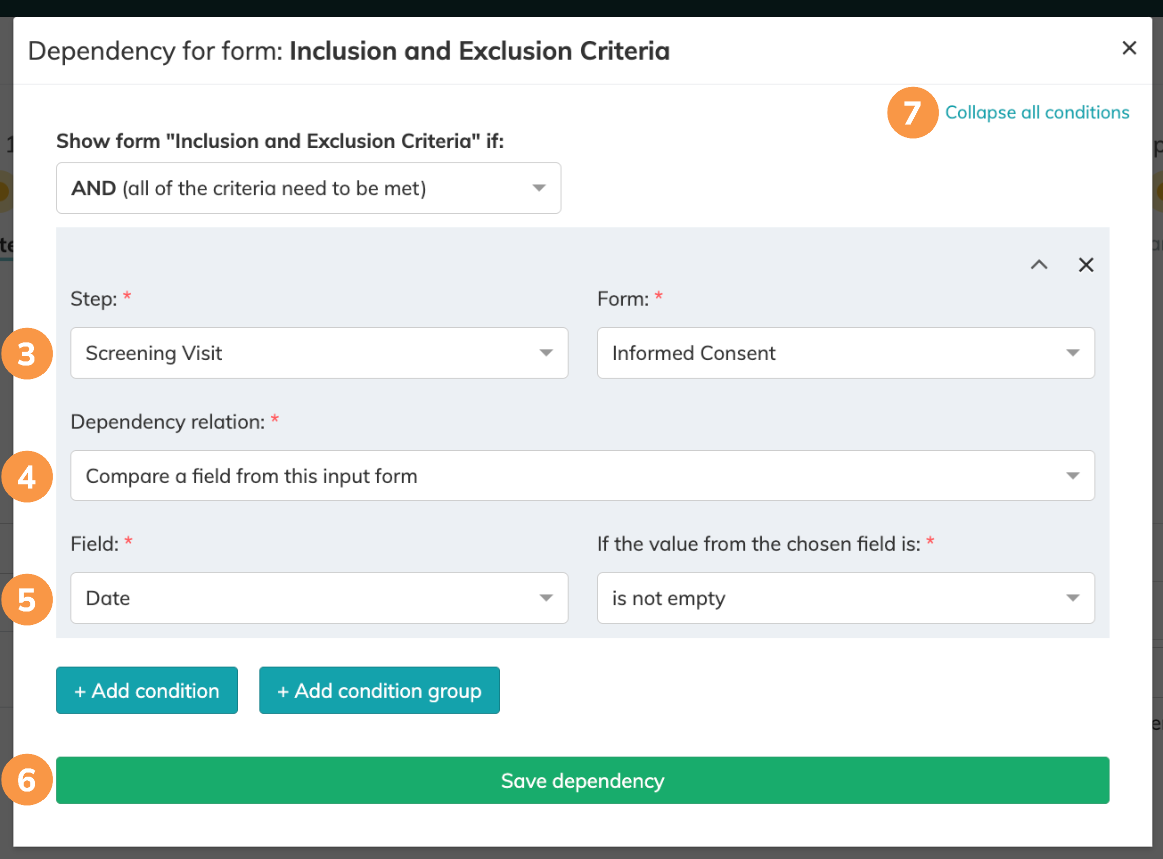Close the dependency dialog with the X
This screenshot has height=859, width=1163.
[x=1129, y=48]
